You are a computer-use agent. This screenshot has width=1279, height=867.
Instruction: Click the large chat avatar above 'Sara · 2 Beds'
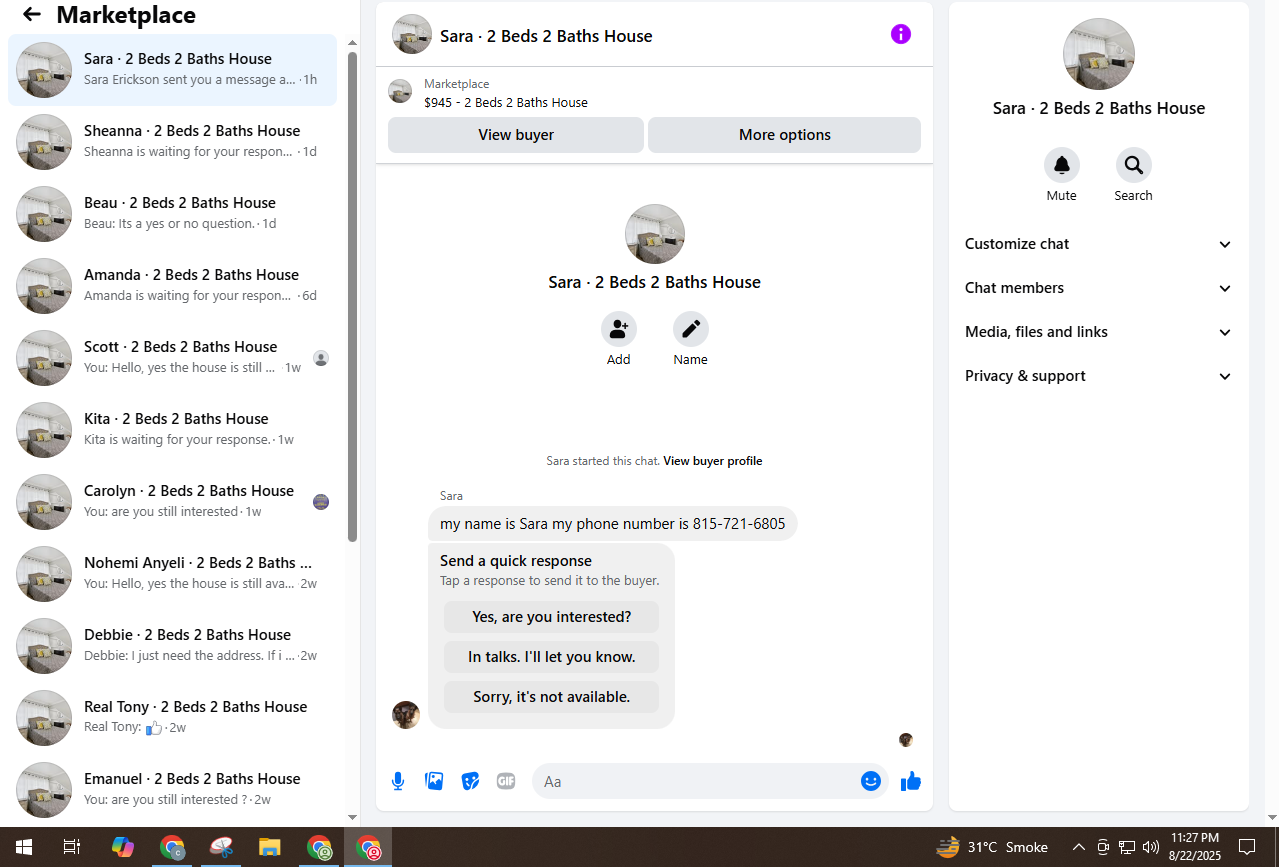pos(655,234)
